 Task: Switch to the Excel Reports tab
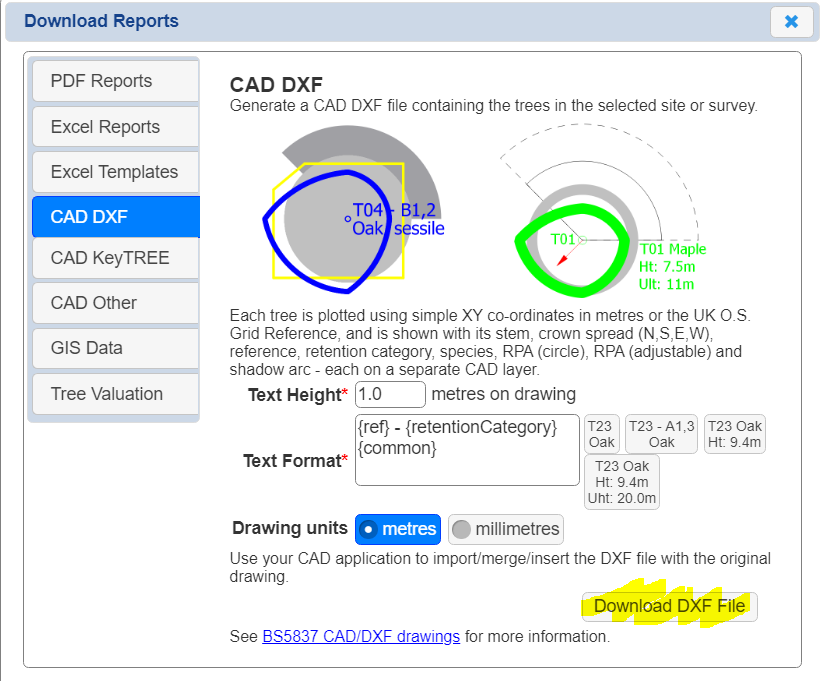point(115,127)
